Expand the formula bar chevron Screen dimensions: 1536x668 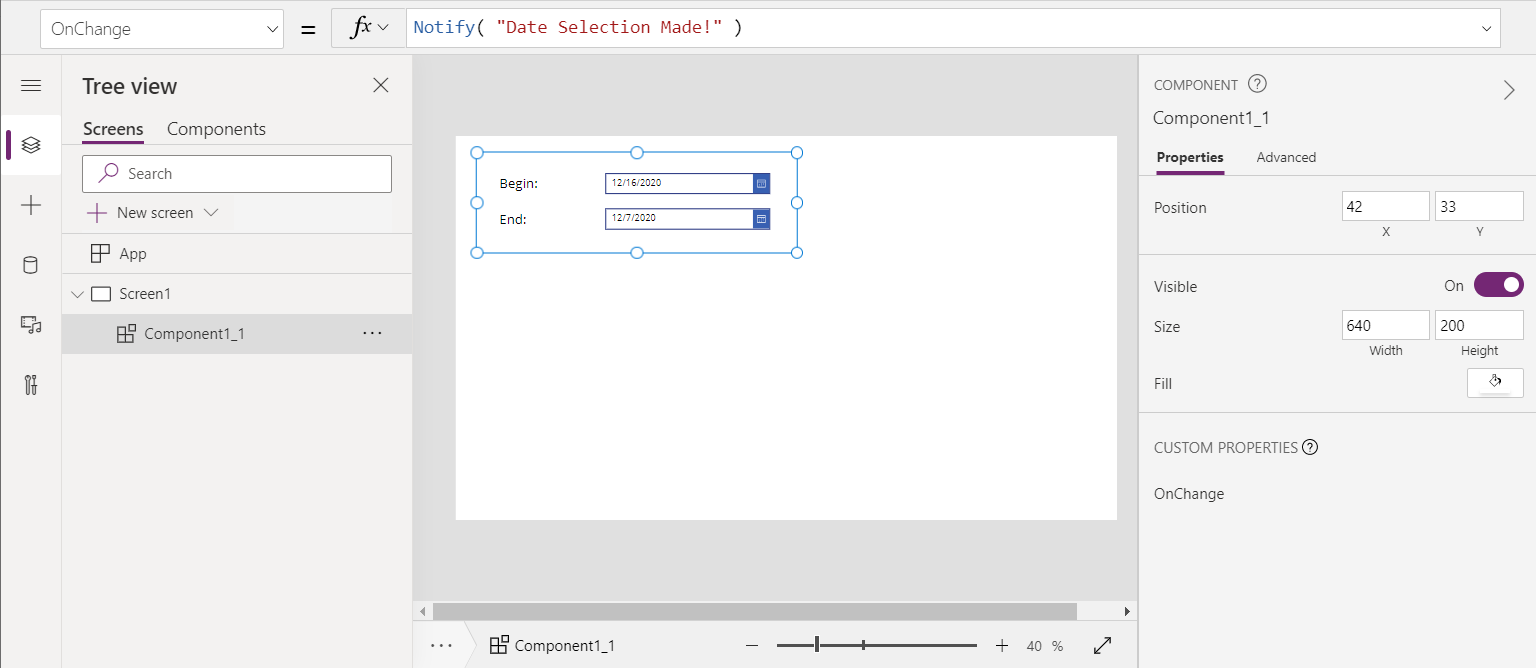(1486, 29)
